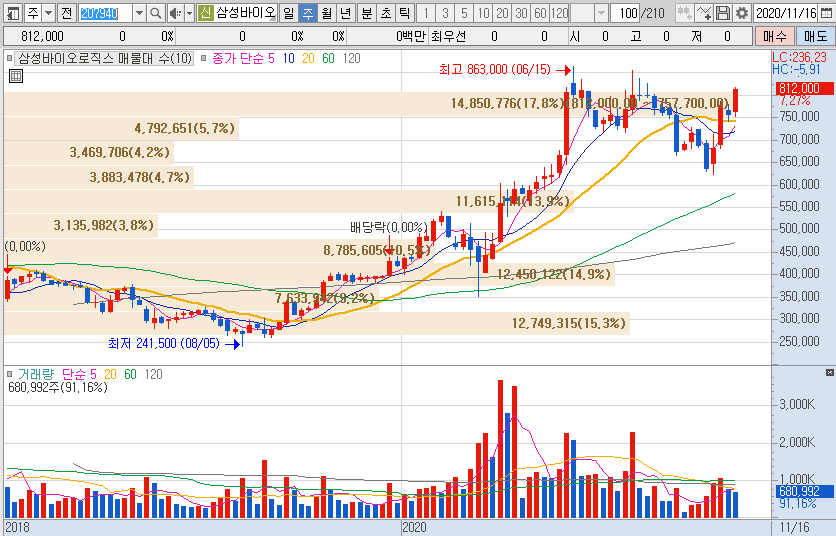The height and width of the screenshot is (536, 836).
Task: Click the 매도 sell button
Action: (x=815, y=36)
